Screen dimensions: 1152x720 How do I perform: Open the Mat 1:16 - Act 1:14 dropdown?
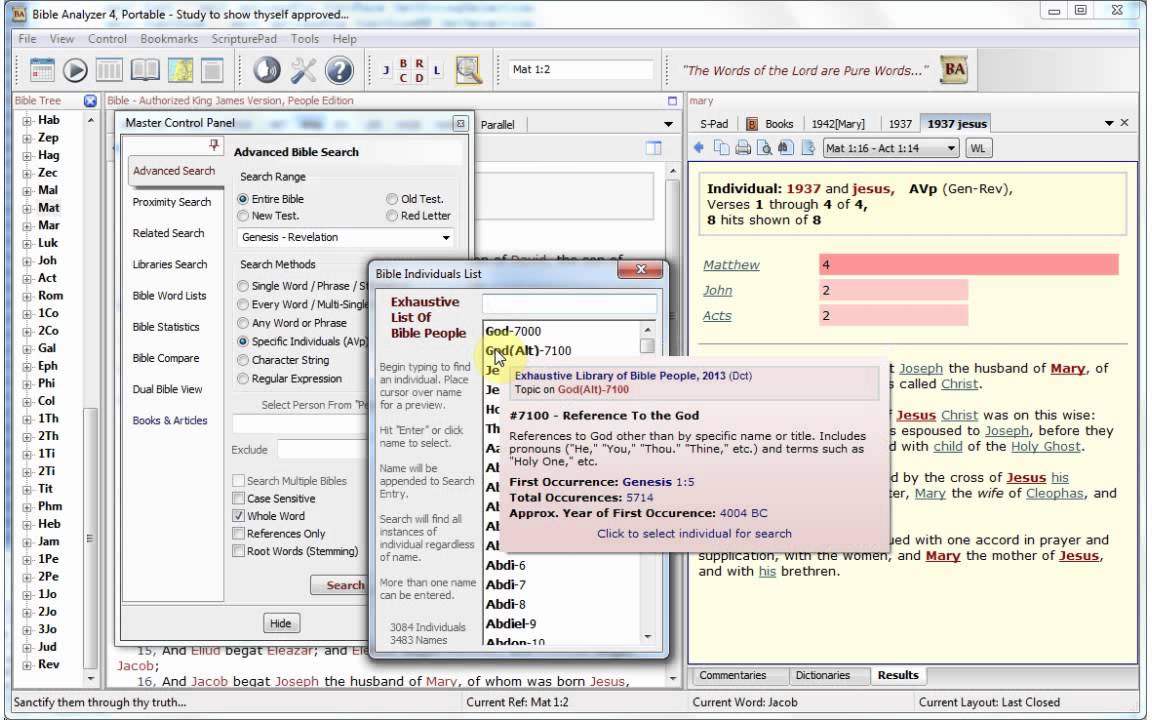(x=891, y=148)
